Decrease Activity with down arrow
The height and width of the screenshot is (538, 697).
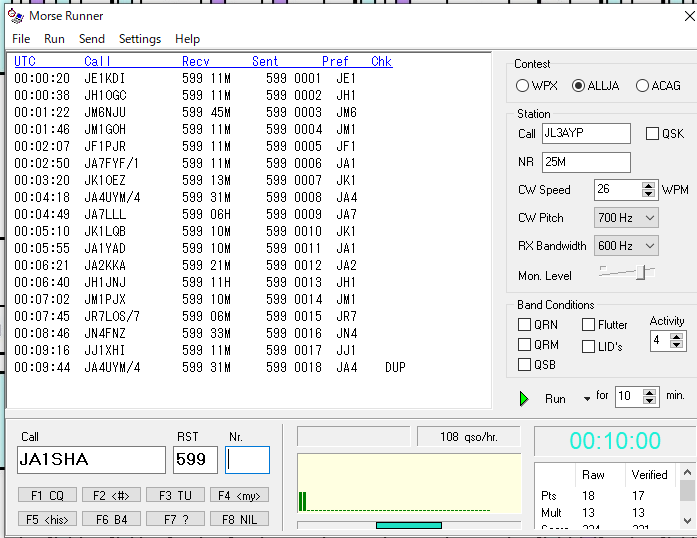[x=677, y=345]
